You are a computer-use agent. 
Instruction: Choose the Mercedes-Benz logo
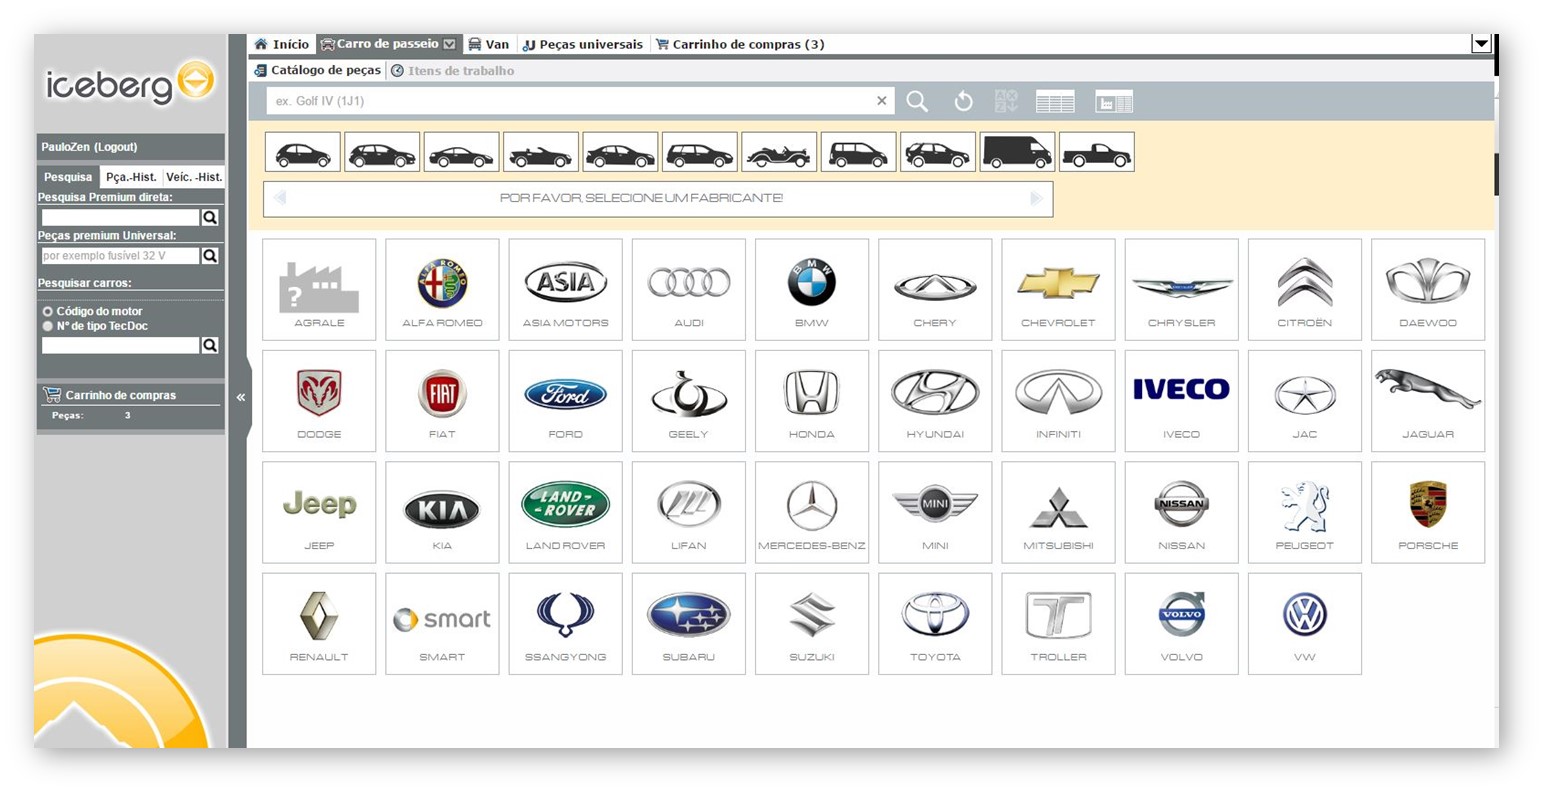click(811, 512)
